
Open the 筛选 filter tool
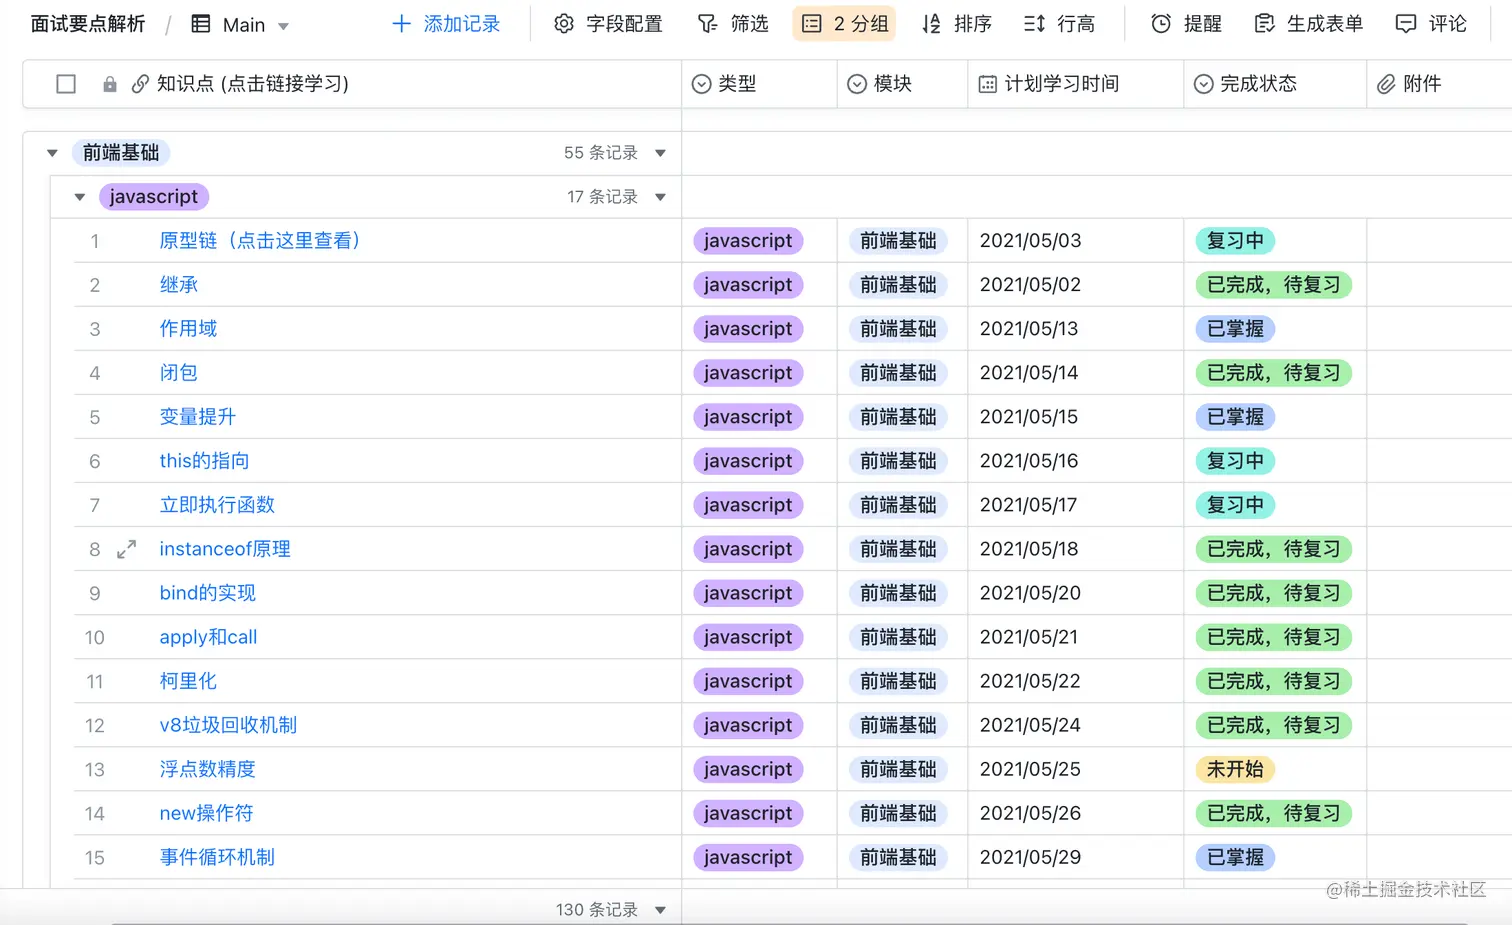click(733, 24)
